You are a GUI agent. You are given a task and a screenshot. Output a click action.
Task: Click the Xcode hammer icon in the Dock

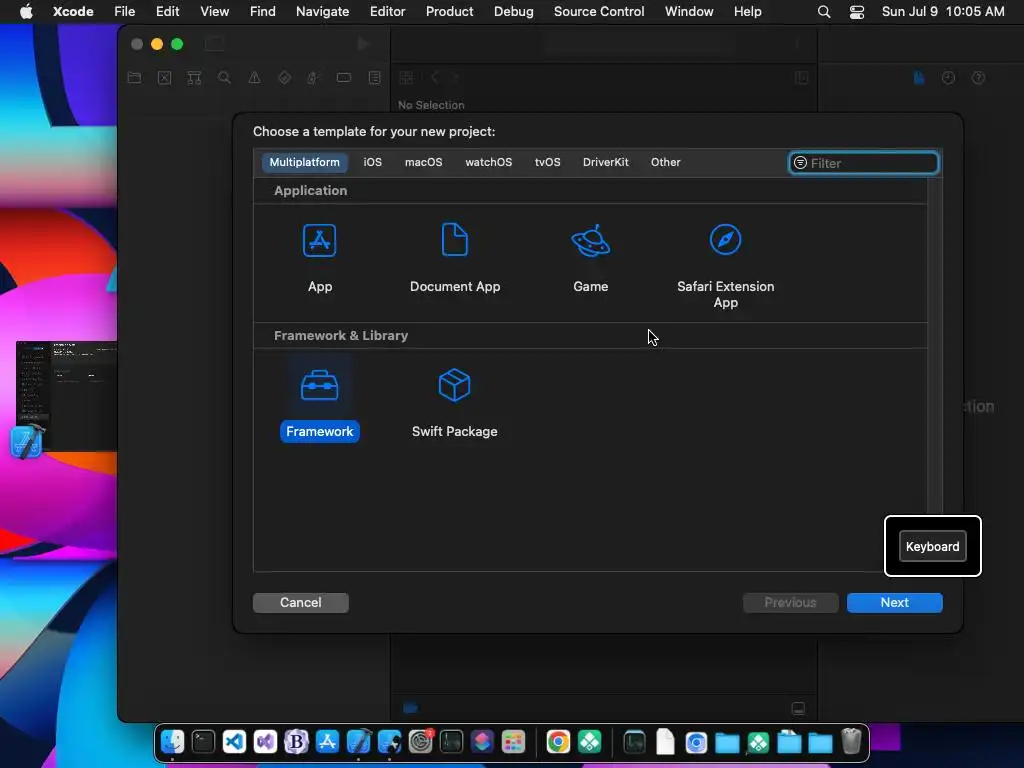click(359, 742)
